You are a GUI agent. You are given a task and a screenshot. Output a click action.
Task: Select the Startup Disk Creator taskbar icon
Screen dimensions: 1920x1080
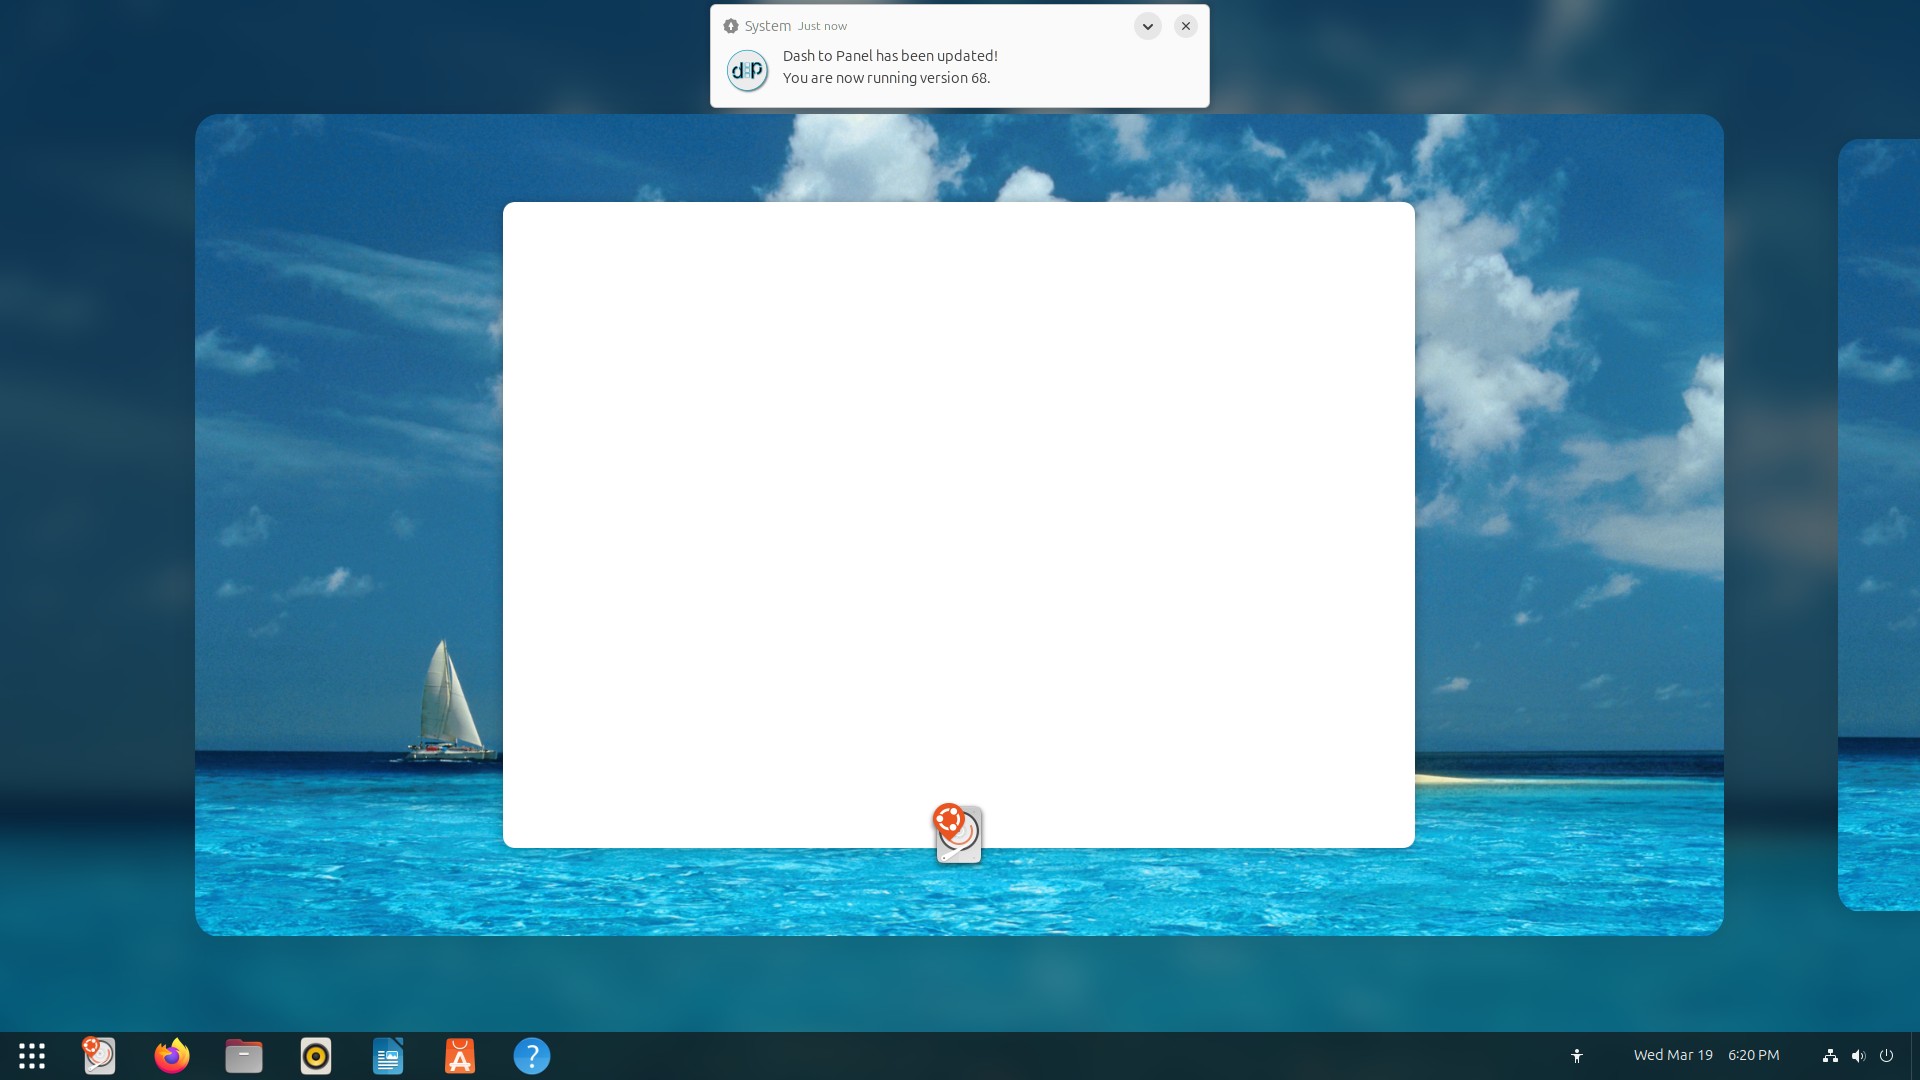point(98,1055)
